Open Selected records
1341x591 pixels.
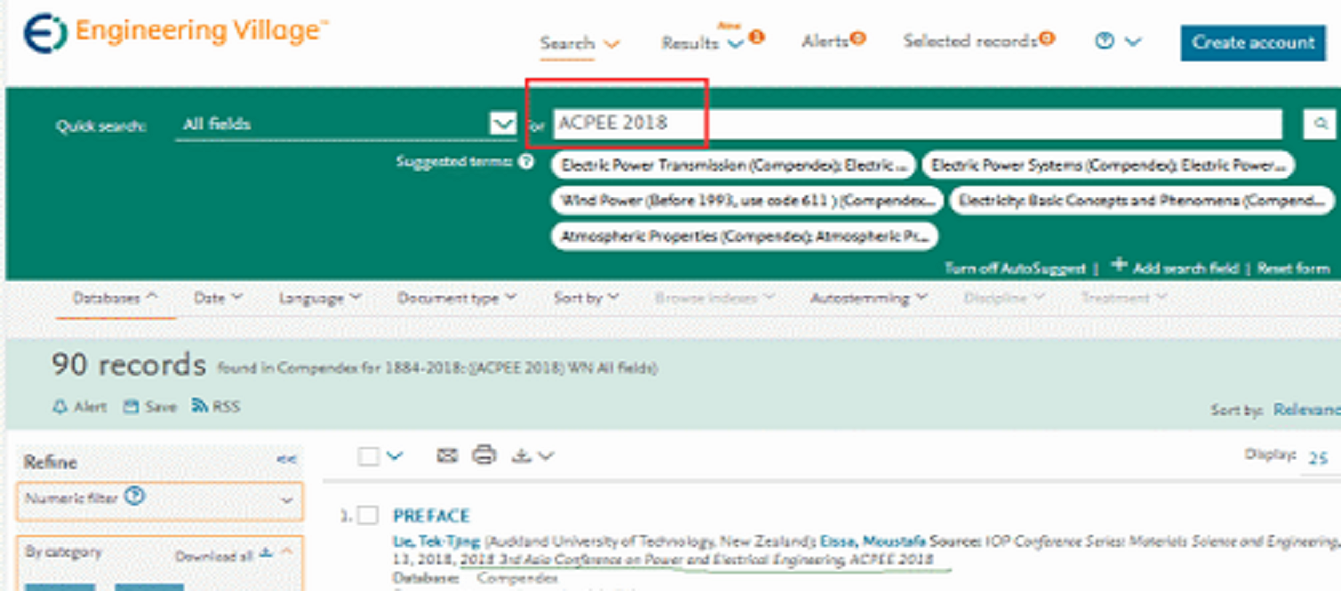point(978,41)
